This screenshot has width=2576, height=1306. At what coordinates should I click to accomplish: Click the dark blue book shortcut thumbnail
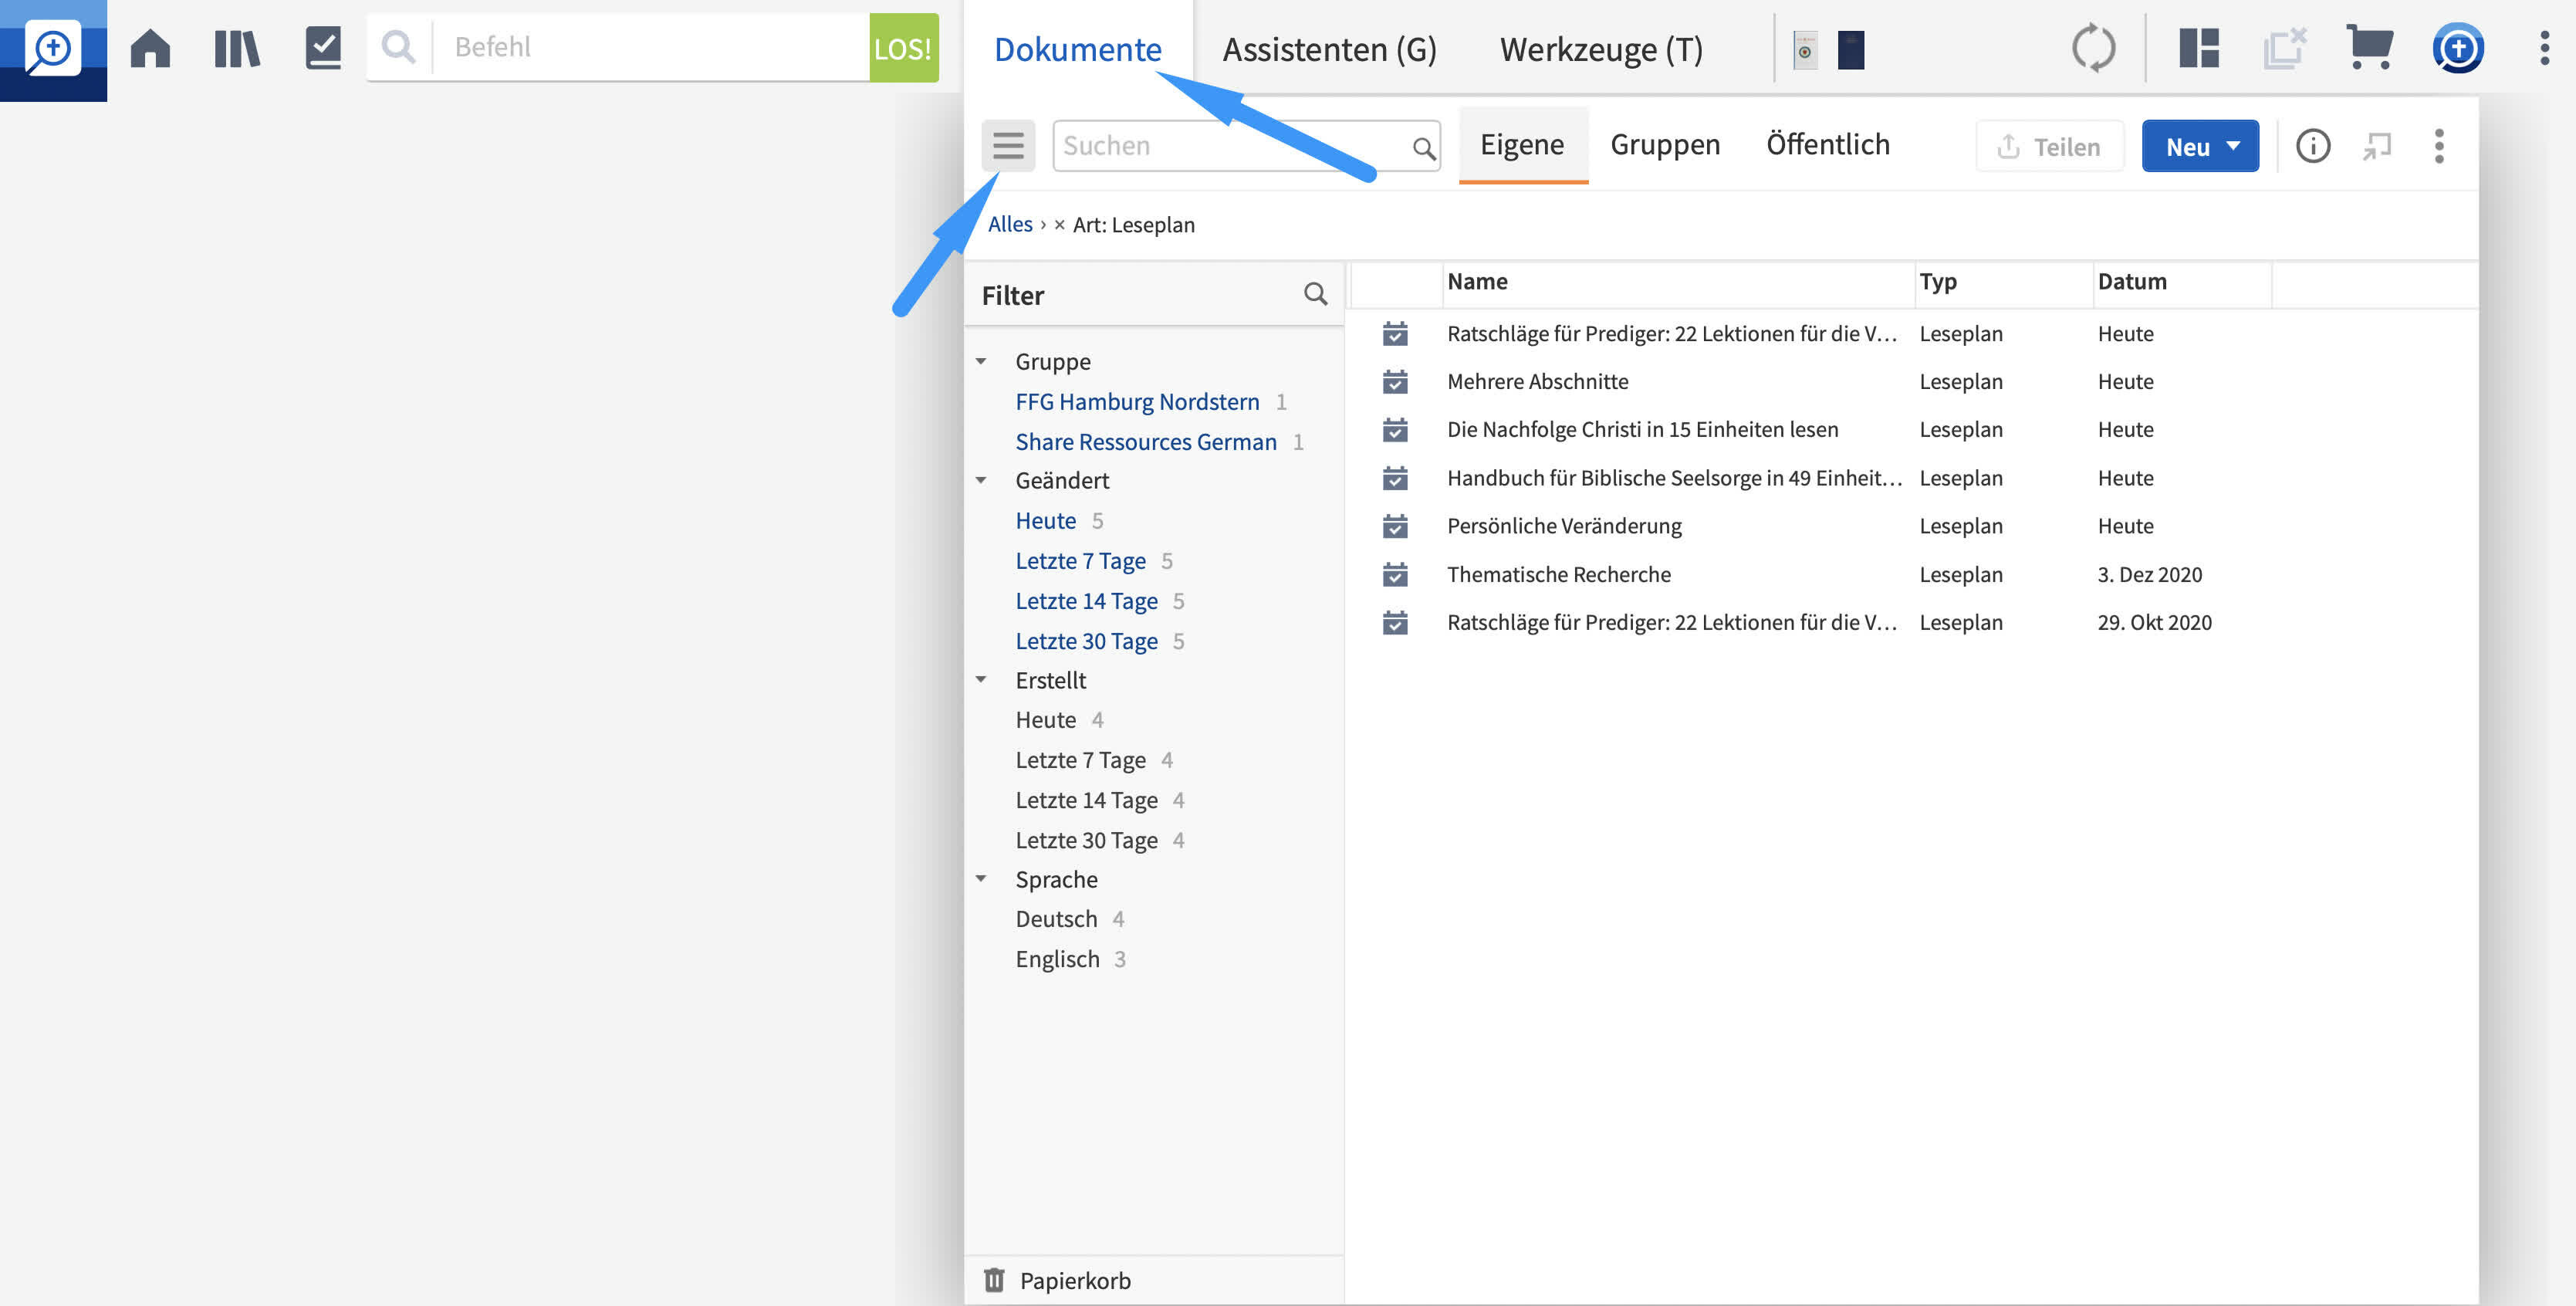pos(1851,50)
